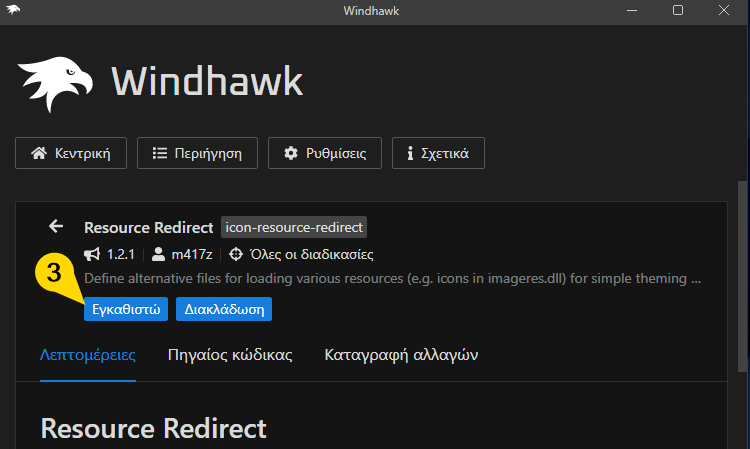Open the Σχετικά about page

(x=438, y=153)
